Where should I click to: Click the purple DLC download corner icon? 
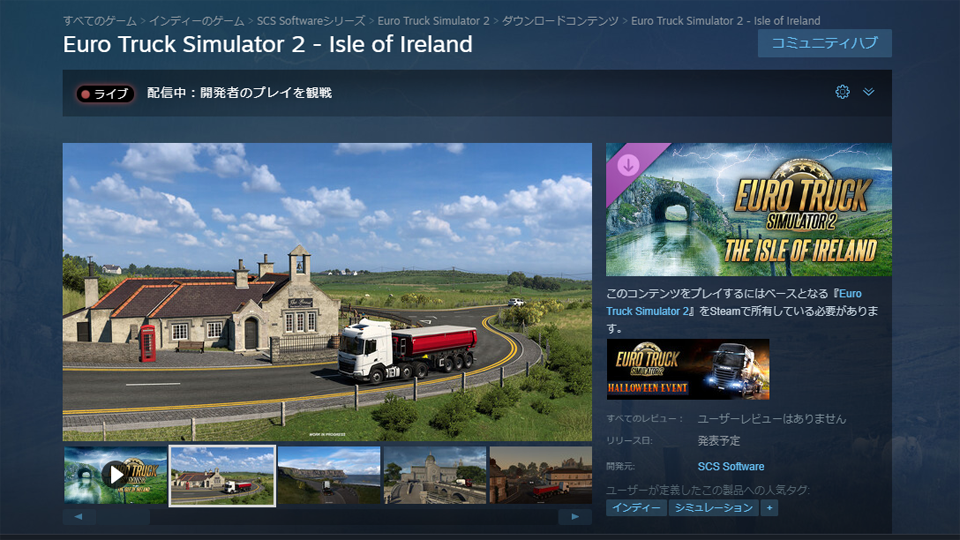point(629,165)
